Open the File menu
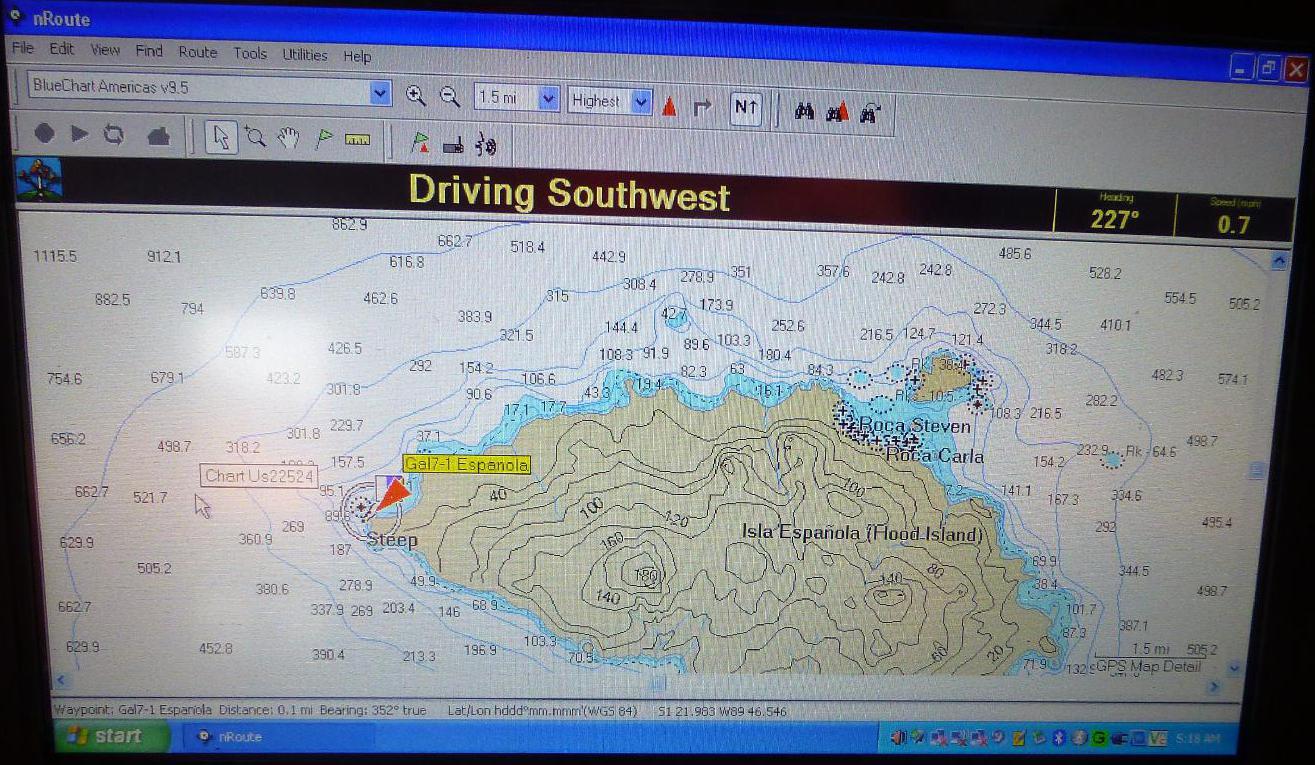Viewport: 1315px width, 765px height. point(22,48)
